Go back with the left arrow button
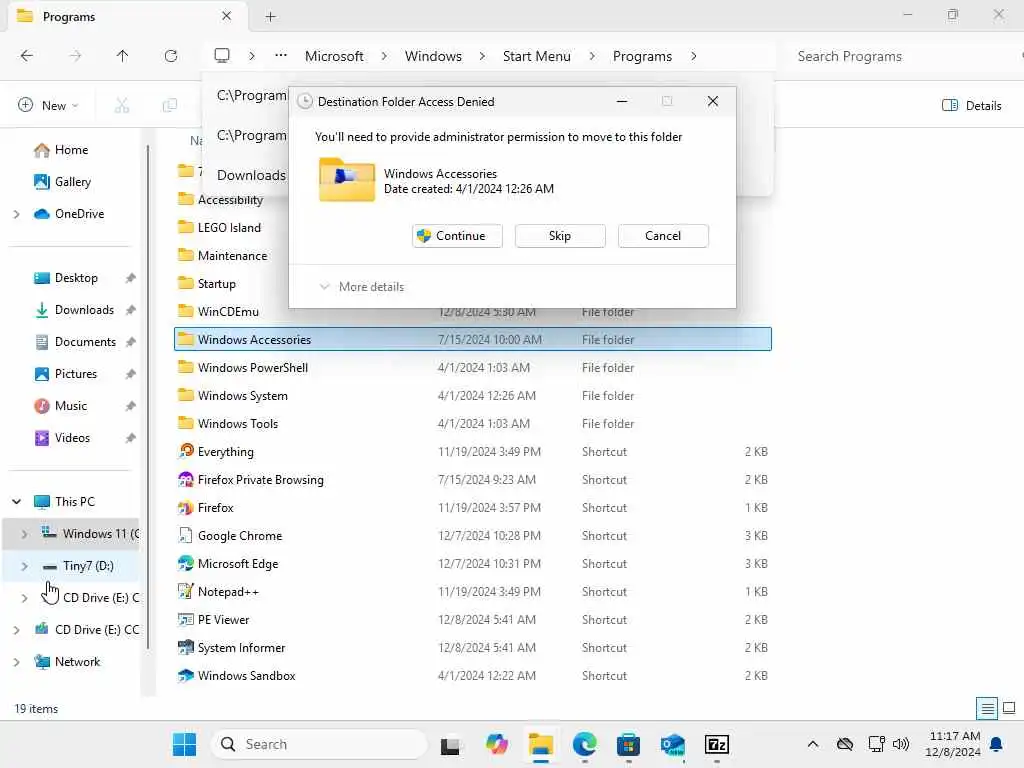1024x768 pixels. (x=27, y=56)
